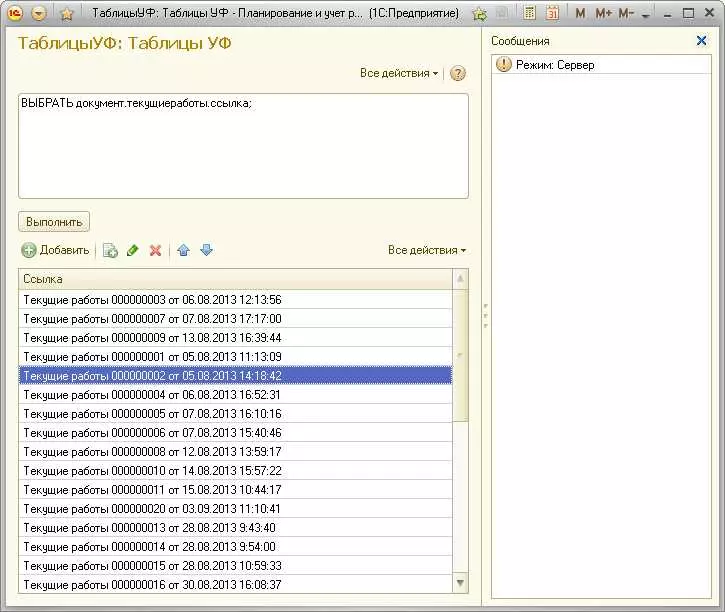725x612 pixels.
Task: Click the warning icon beside Режим: Сервер
Action: (x=504, y=64)
